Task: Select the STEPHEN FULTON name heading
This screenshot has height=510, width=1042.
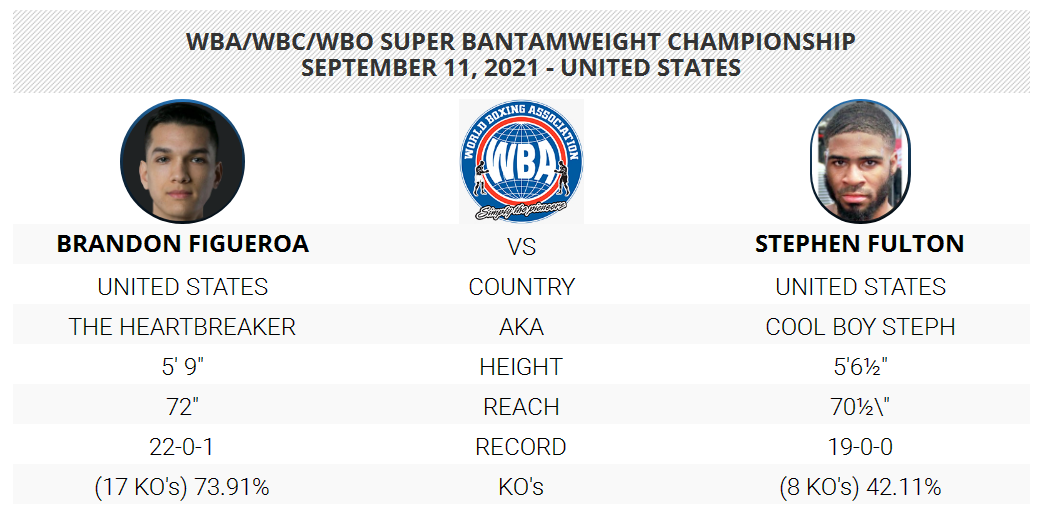Action: [x=860, y=243]
